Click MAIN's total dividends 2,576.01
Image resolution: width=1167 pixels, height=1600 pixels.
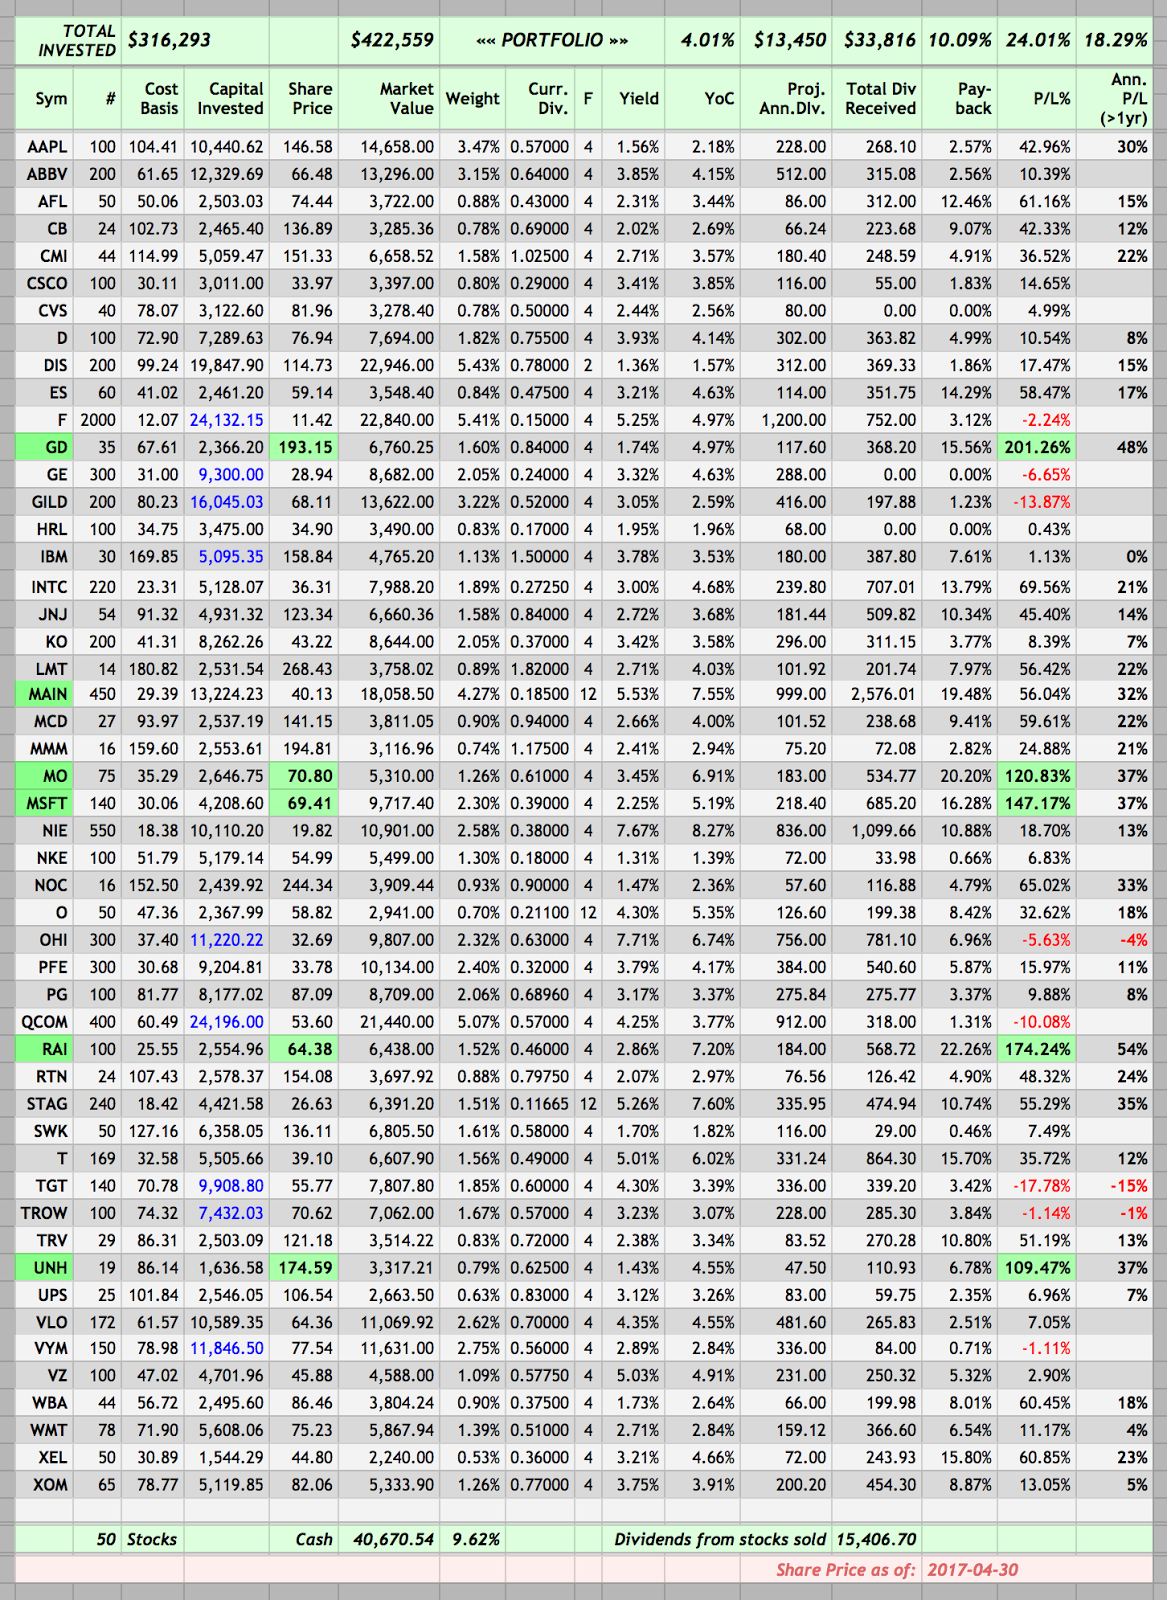[x=877, y=693]
